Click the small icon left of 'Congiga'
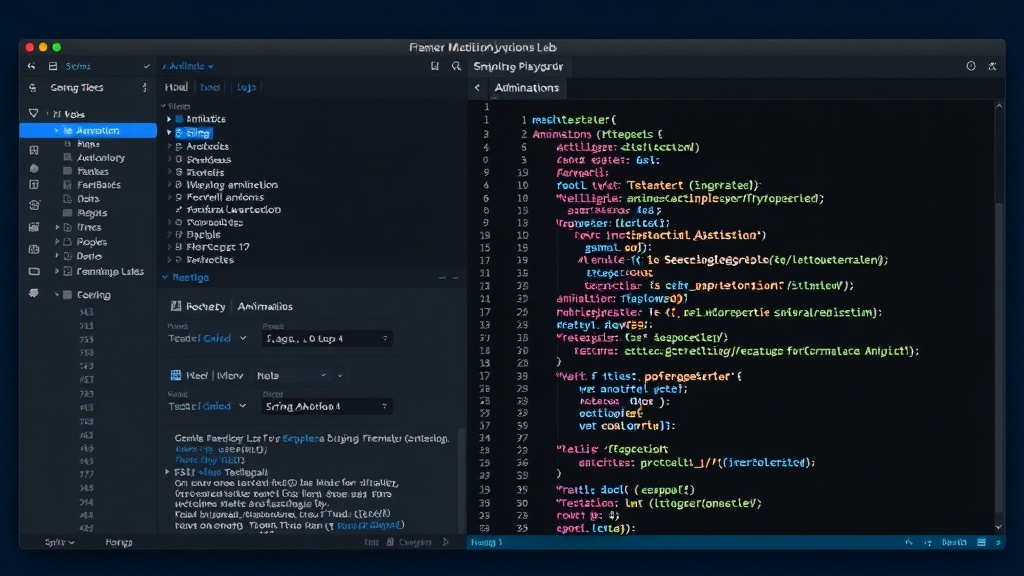 point(390,542)
